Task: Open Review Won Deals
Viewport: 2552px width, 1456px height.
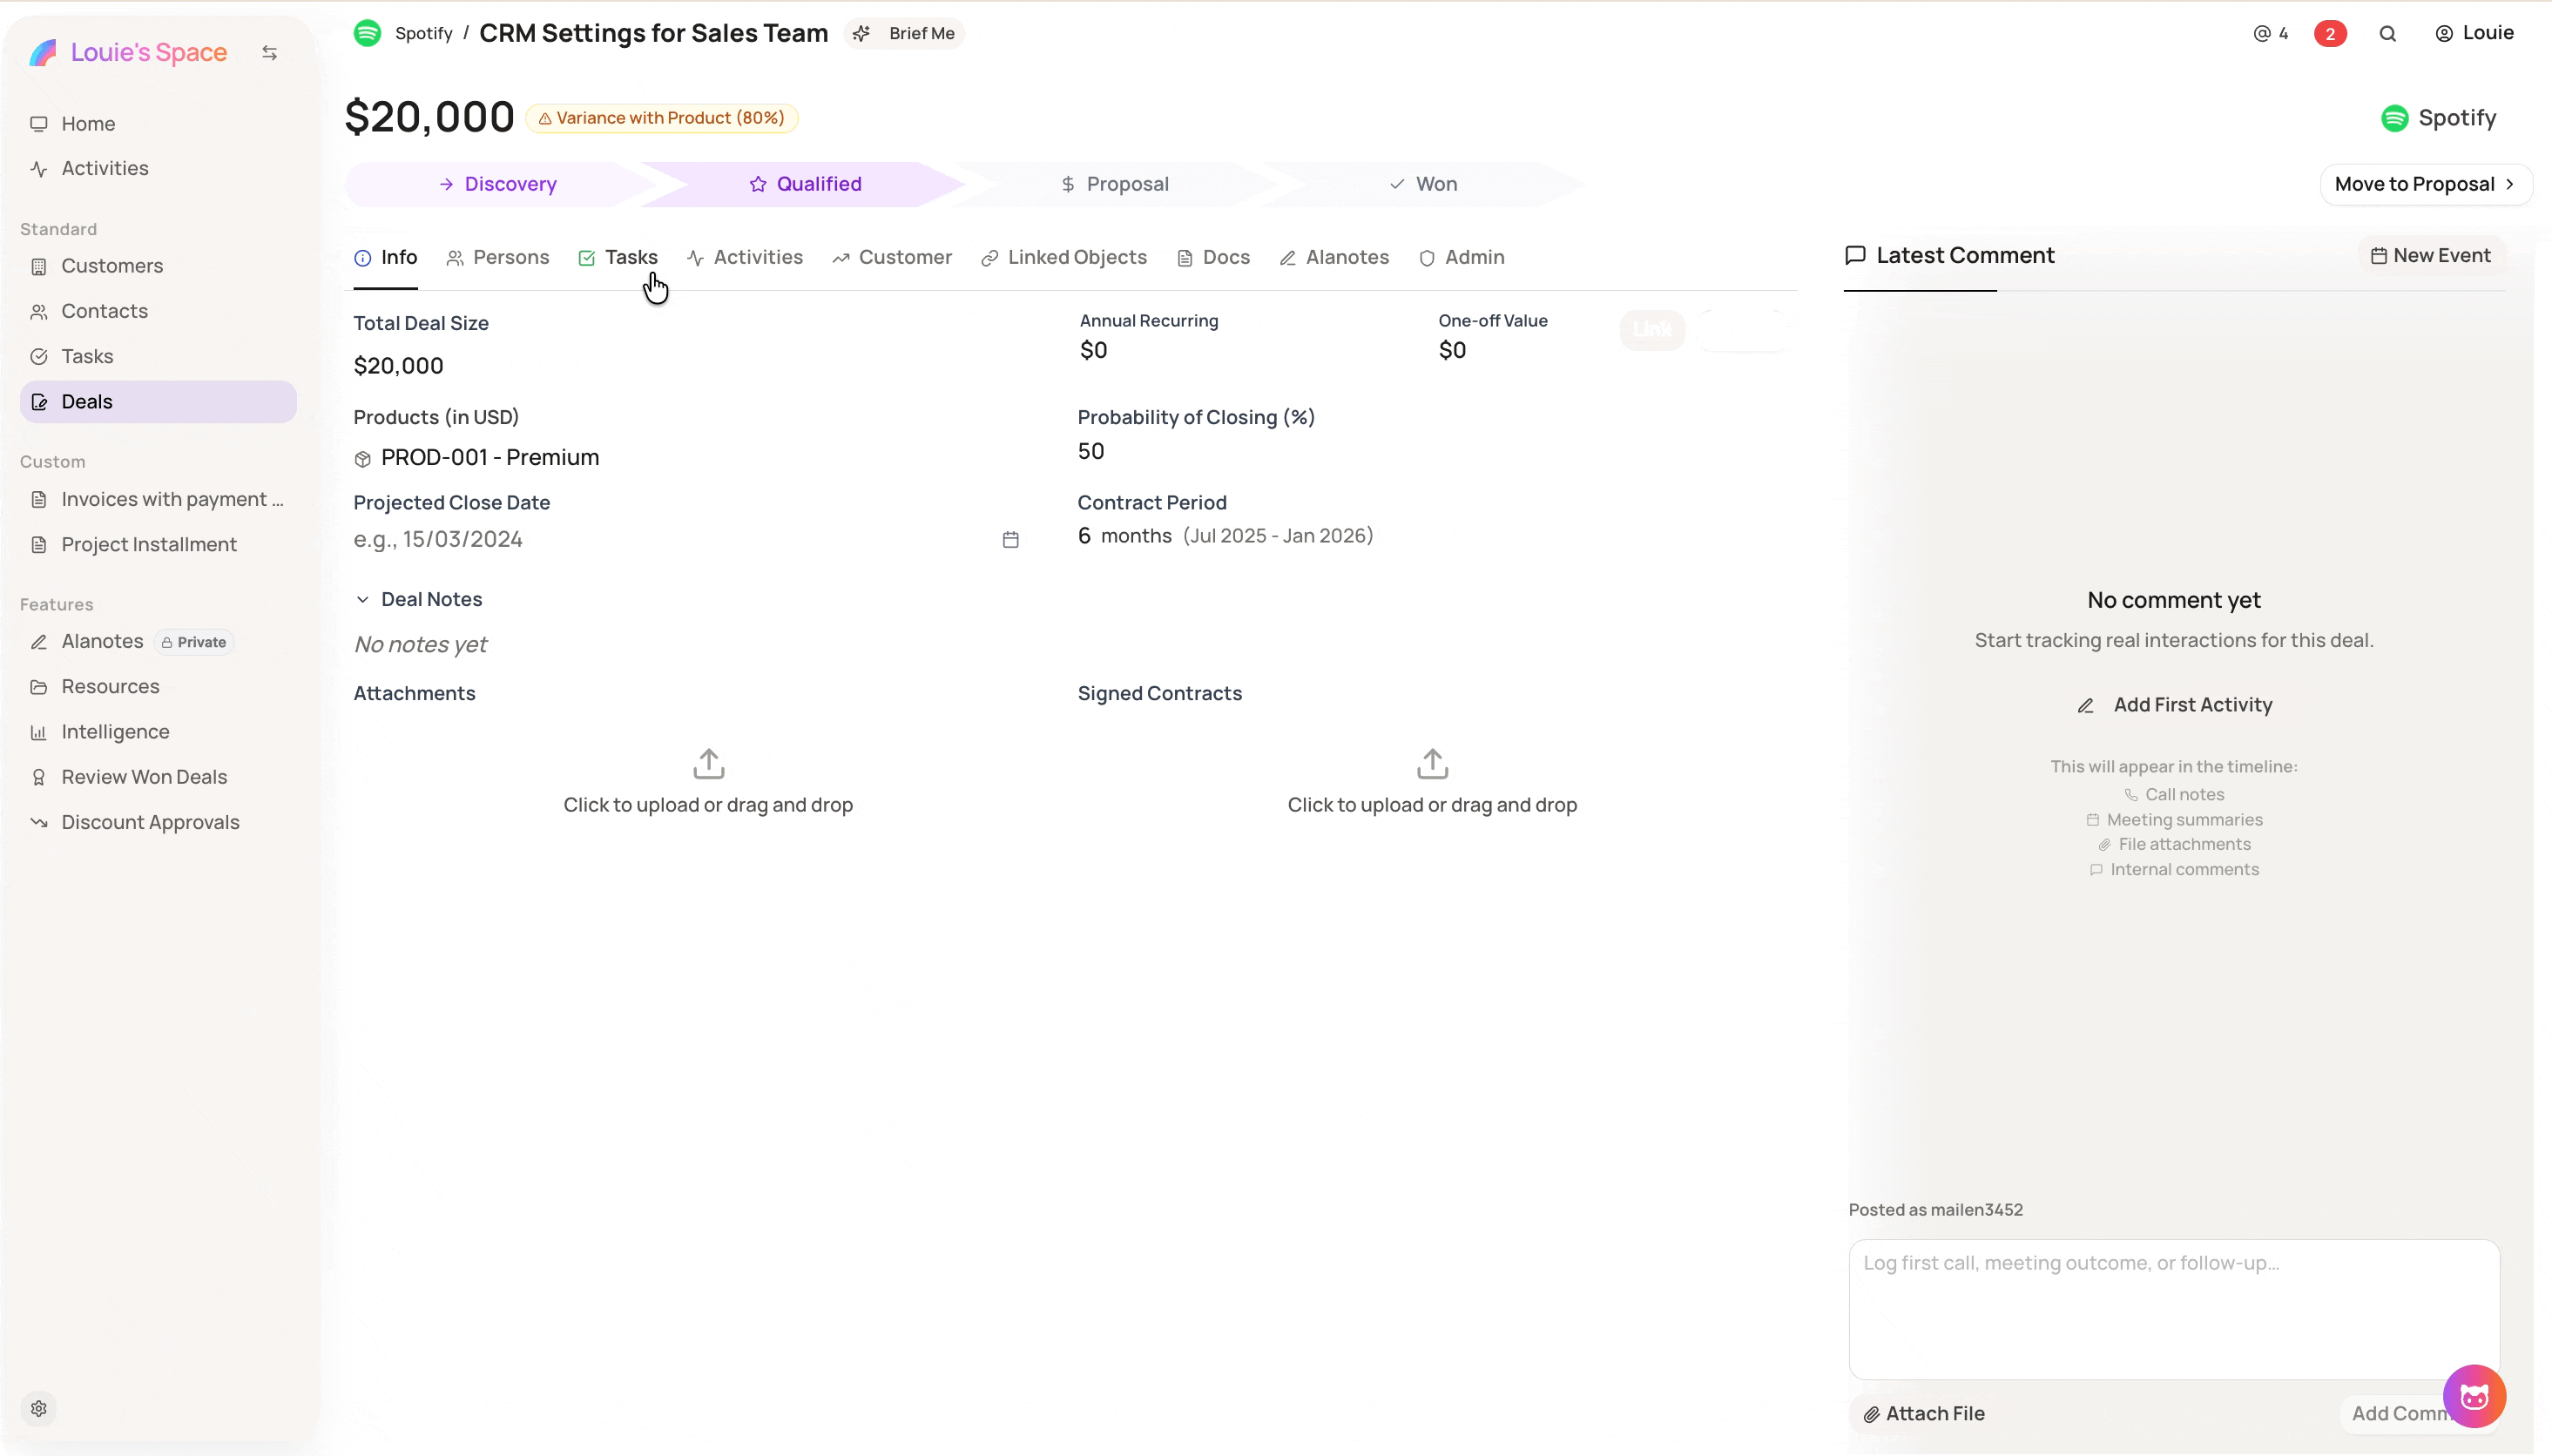Action: click(x=158, y=777)
